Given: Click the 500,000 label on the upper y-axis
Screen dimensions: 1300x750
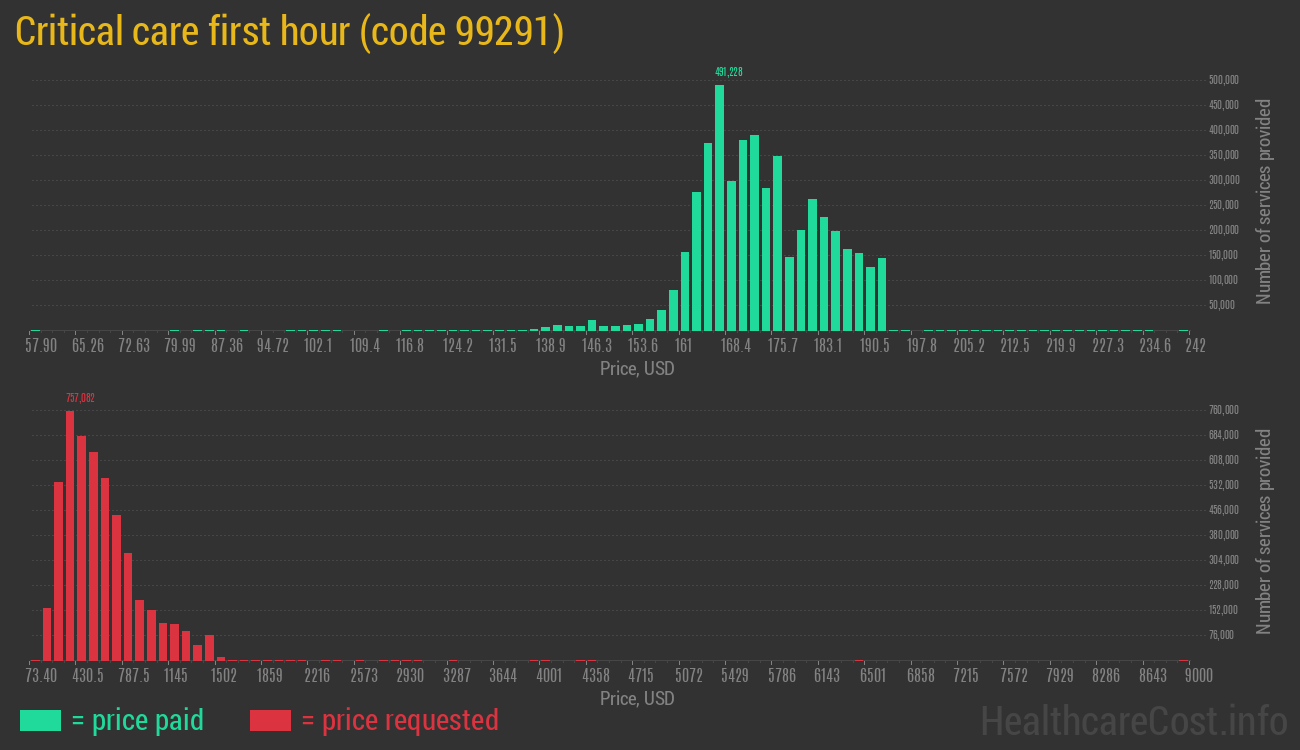Looking at the screenshot, I should [1224, 80].
